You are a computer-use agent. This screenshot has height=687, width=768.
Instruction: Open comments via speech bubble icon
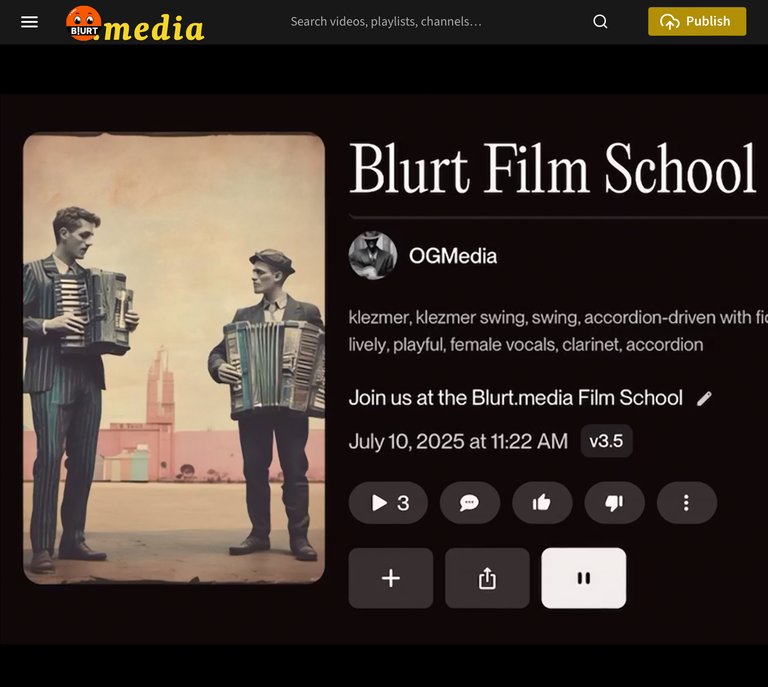[469, 503]
